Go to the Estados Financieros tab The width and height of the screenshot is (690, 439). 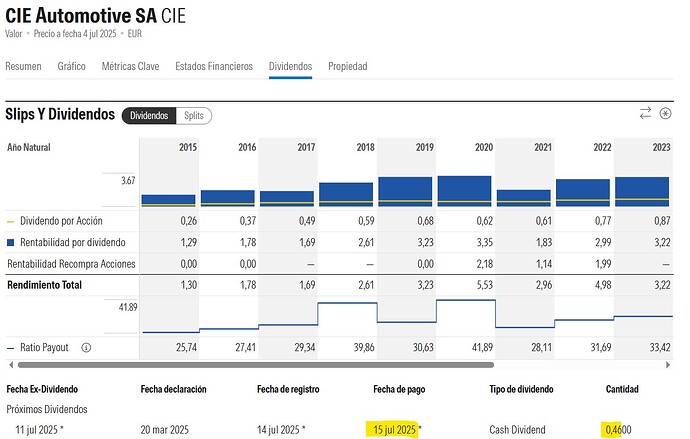pos(214,66)
